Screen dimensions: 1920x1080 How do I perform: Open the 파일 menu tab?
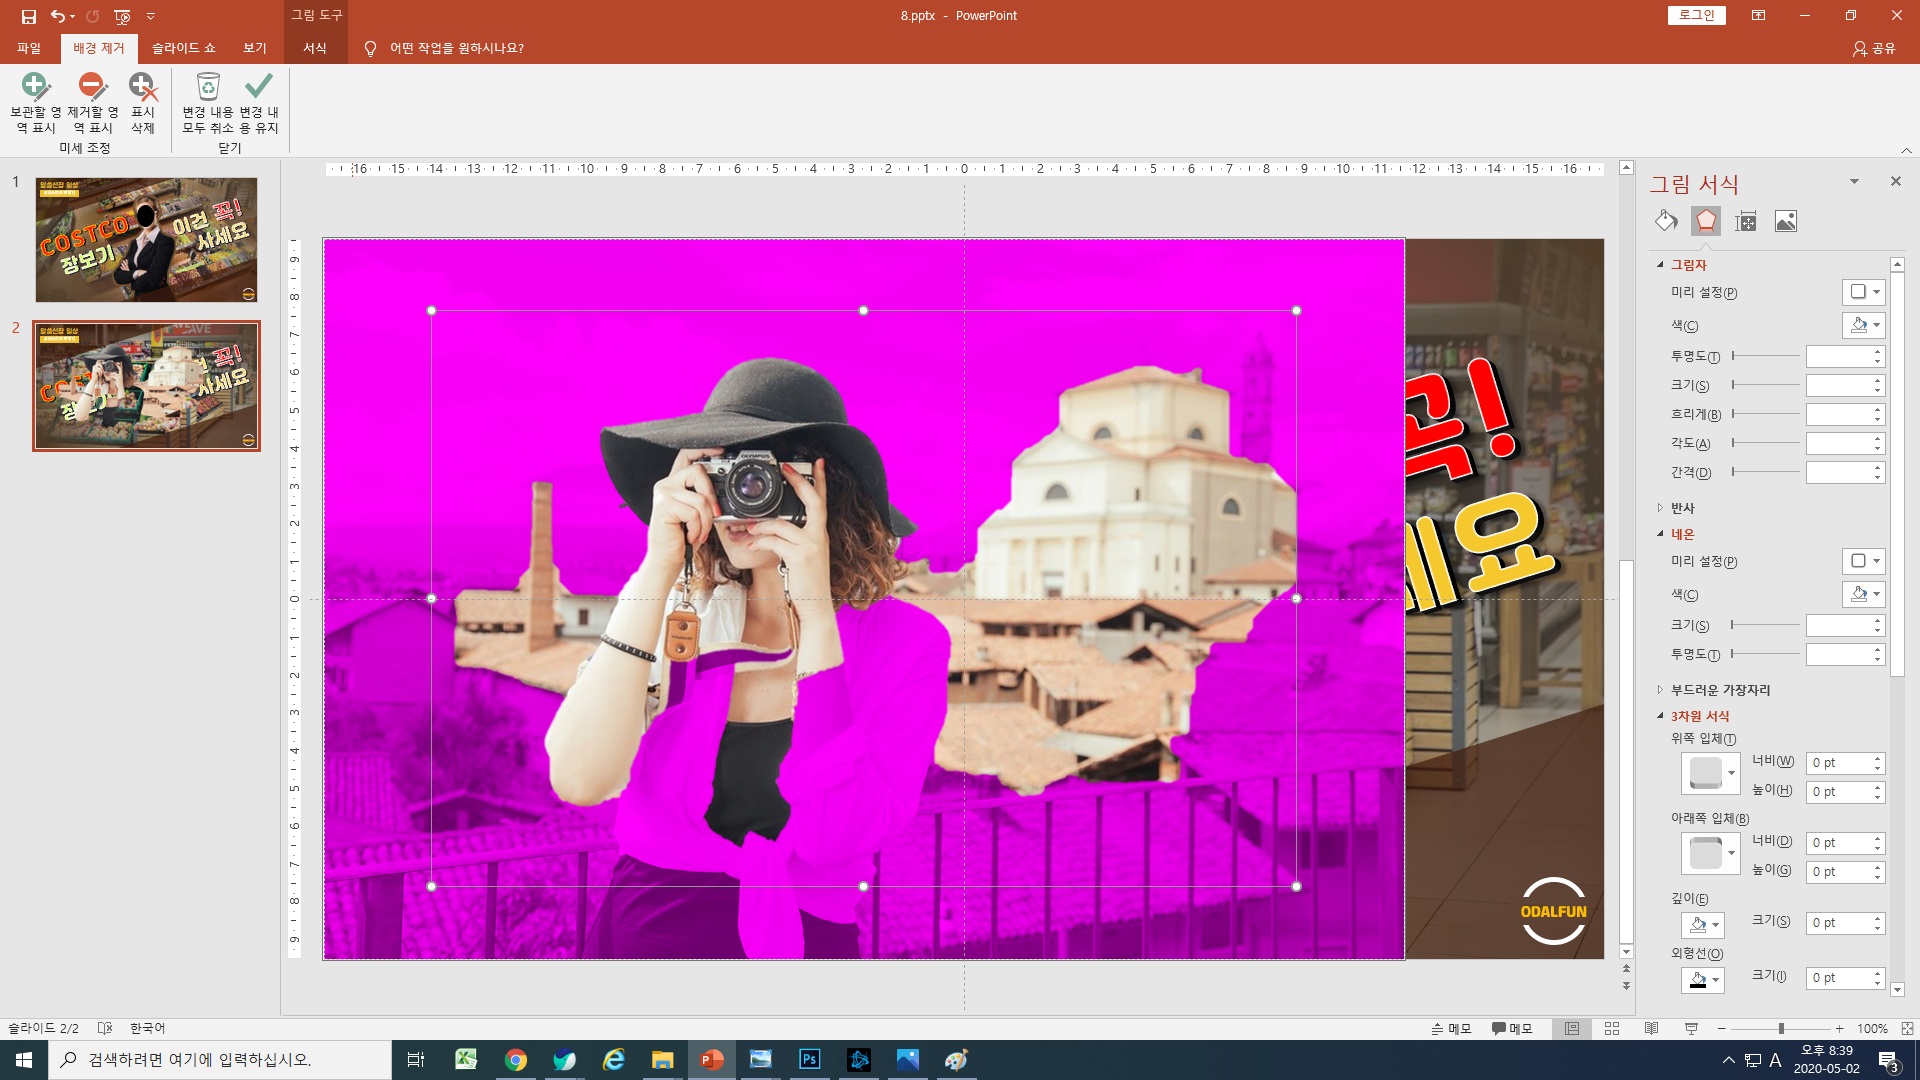29,48
